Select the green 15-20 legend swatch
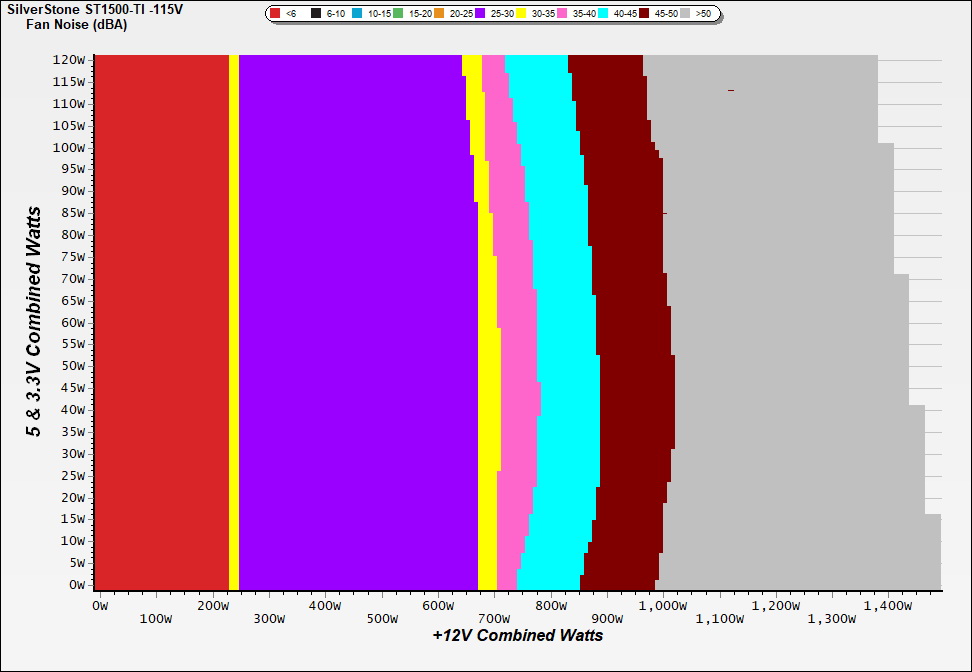 click(398, 14)
